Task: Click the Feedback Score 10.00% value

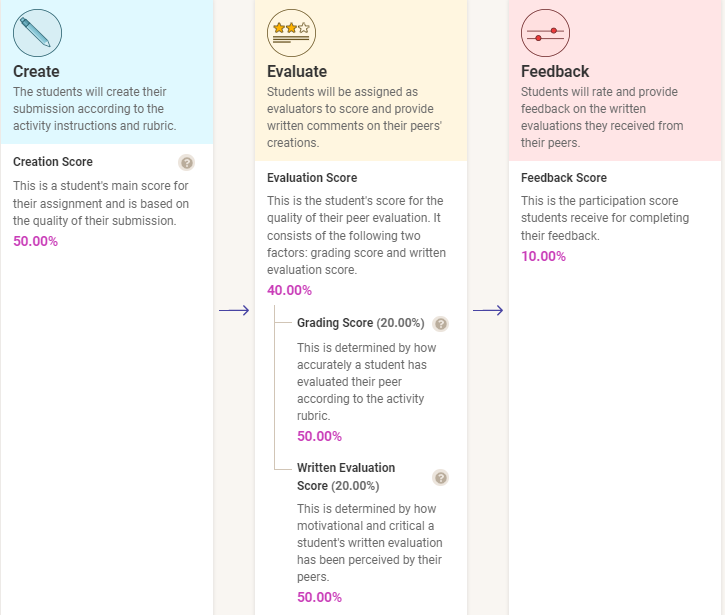Action: tap(543, 257)
